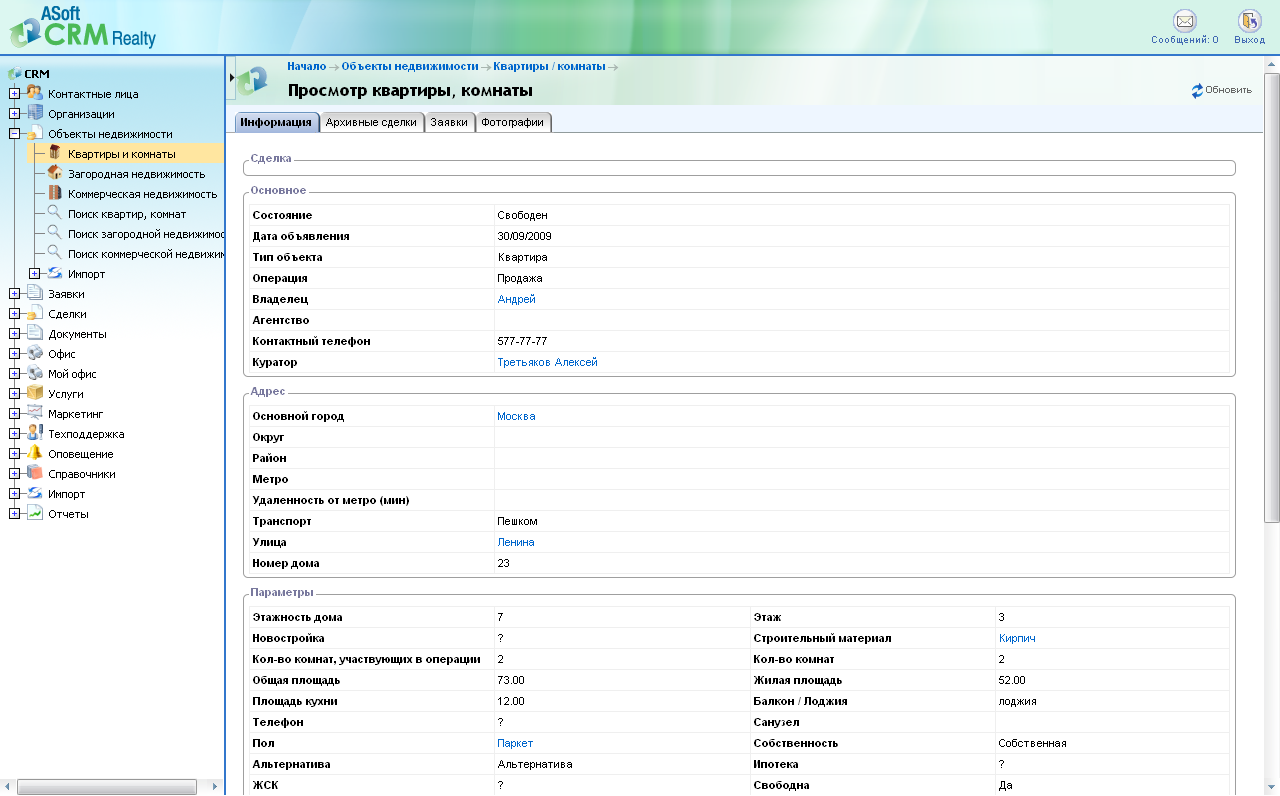Expand the Документы tree node
Viewport: 1280px width, 796px height.
(x=14, y=334)
